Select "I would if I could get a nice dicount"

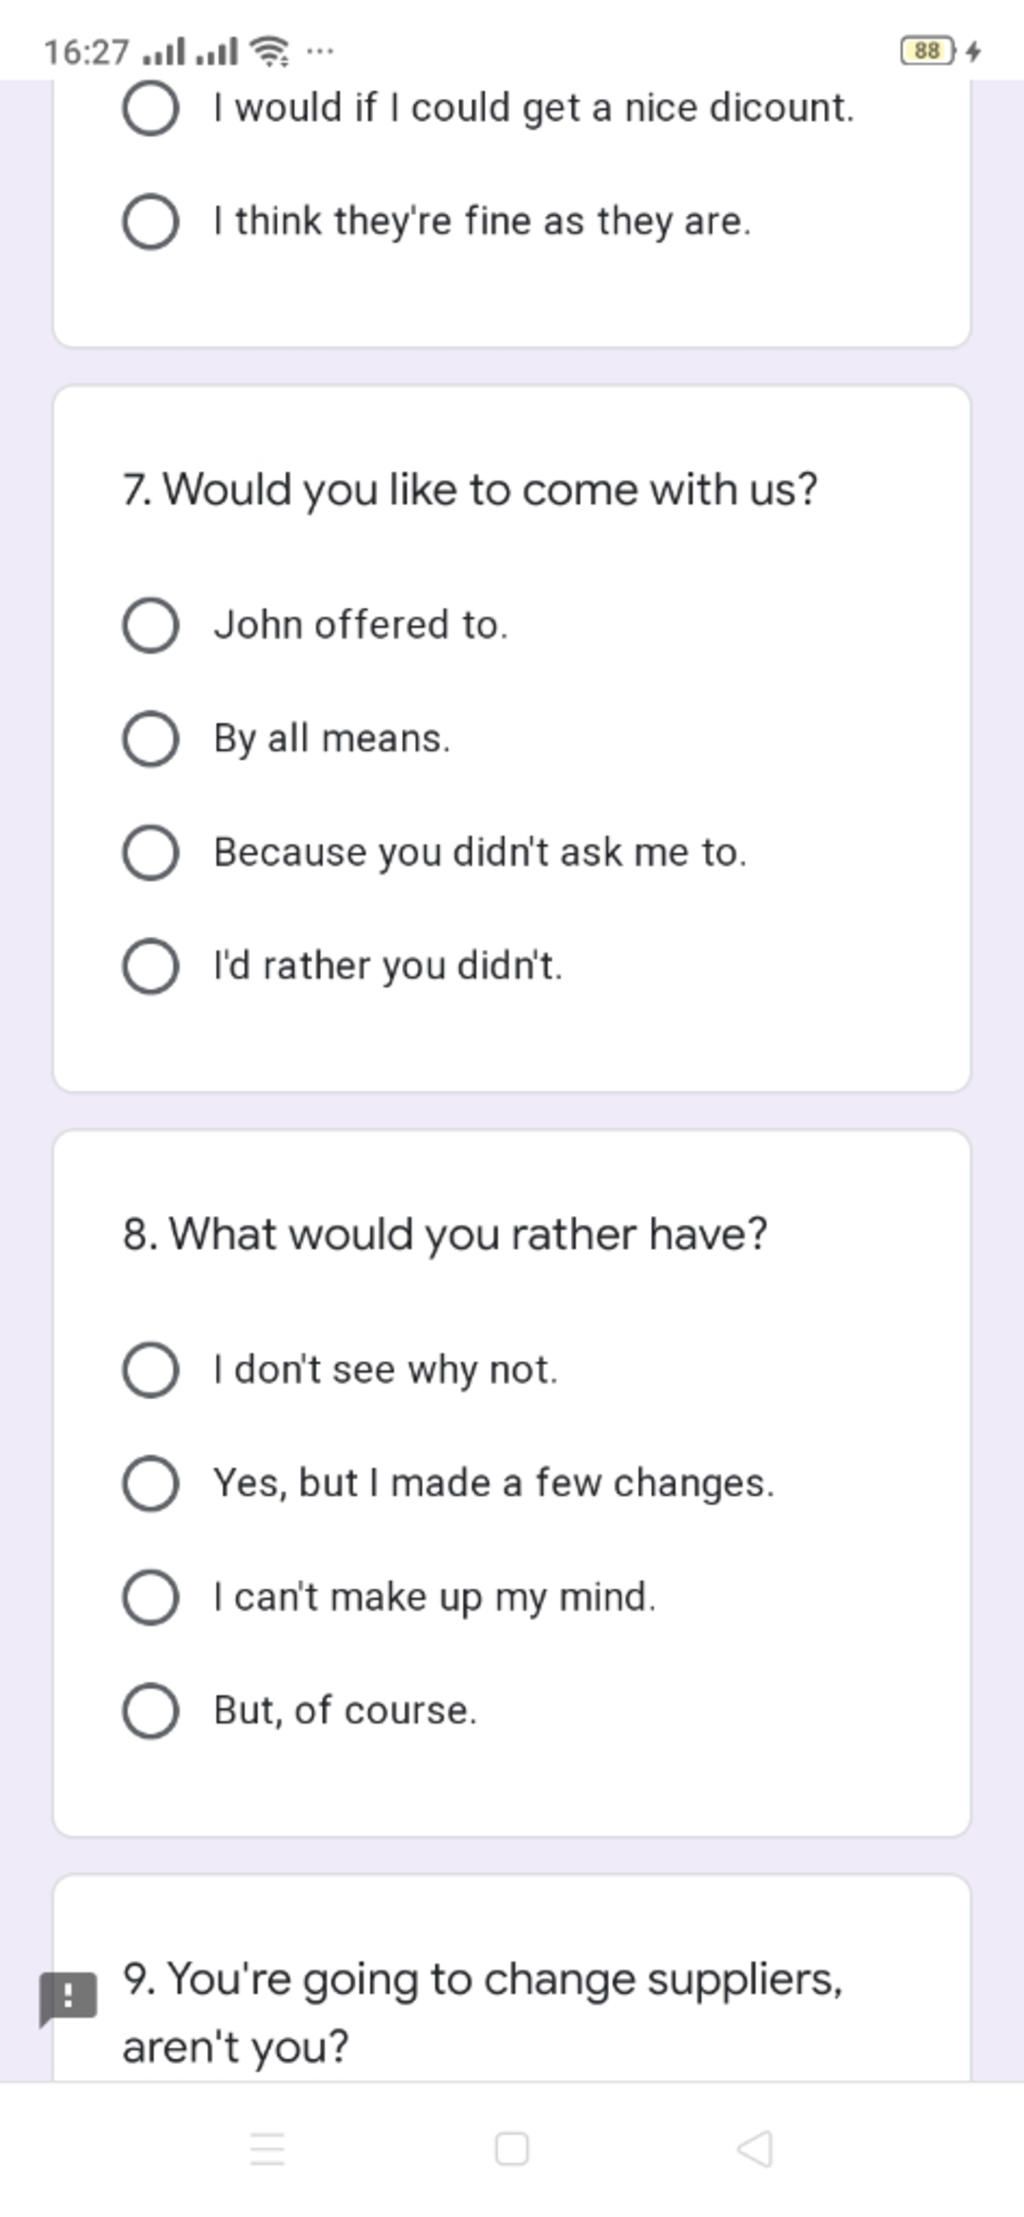point(488,108)
